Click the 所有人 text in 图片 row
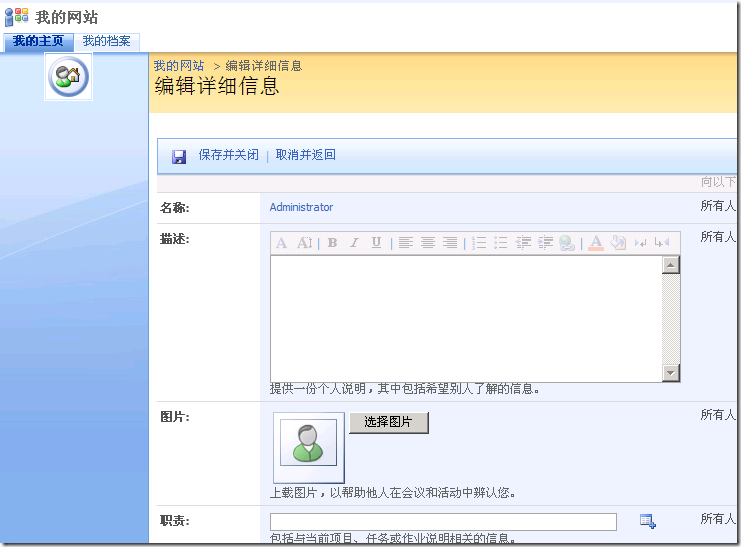The image size is (741, 547). click(718, 415)
